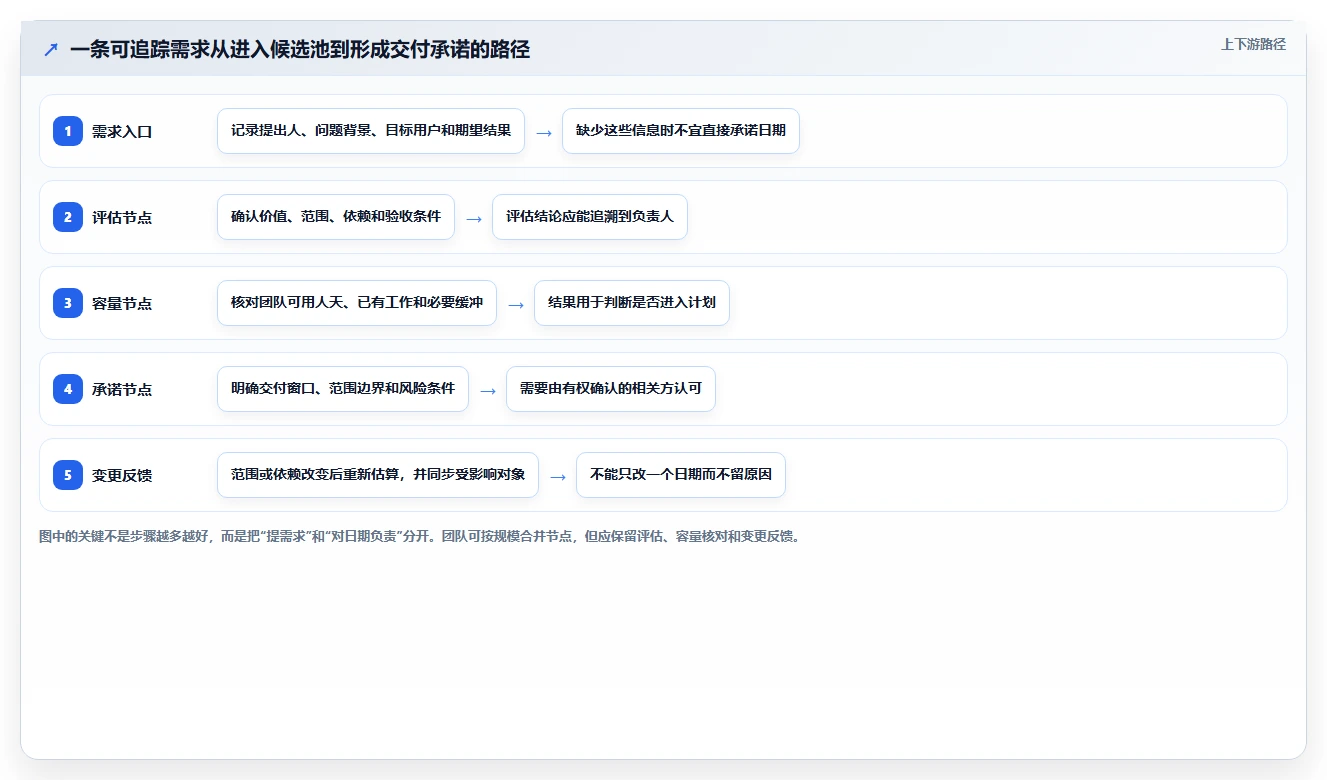Screen dimensions: 1327x780
Task: Select the 不能只改一个日期而不留原因 card
Action: (x=681, y=475)
